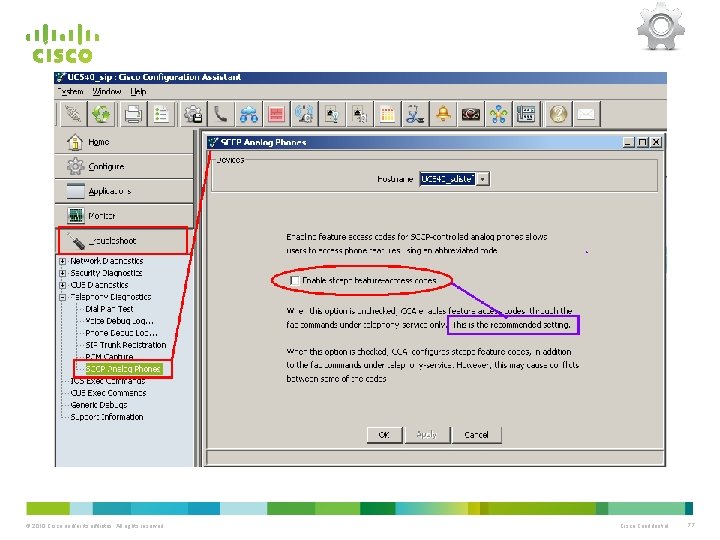The image size is (720, 540).
Task: Click the Connect plug icon in toolbar
Action: 73,114
